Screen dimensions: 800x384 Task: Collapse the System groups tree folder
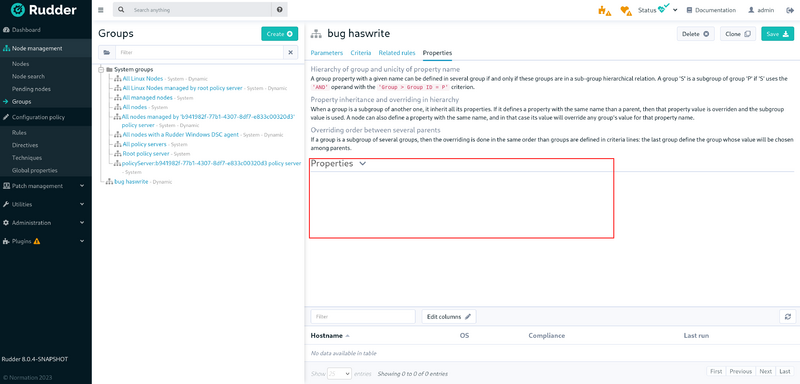101,69
